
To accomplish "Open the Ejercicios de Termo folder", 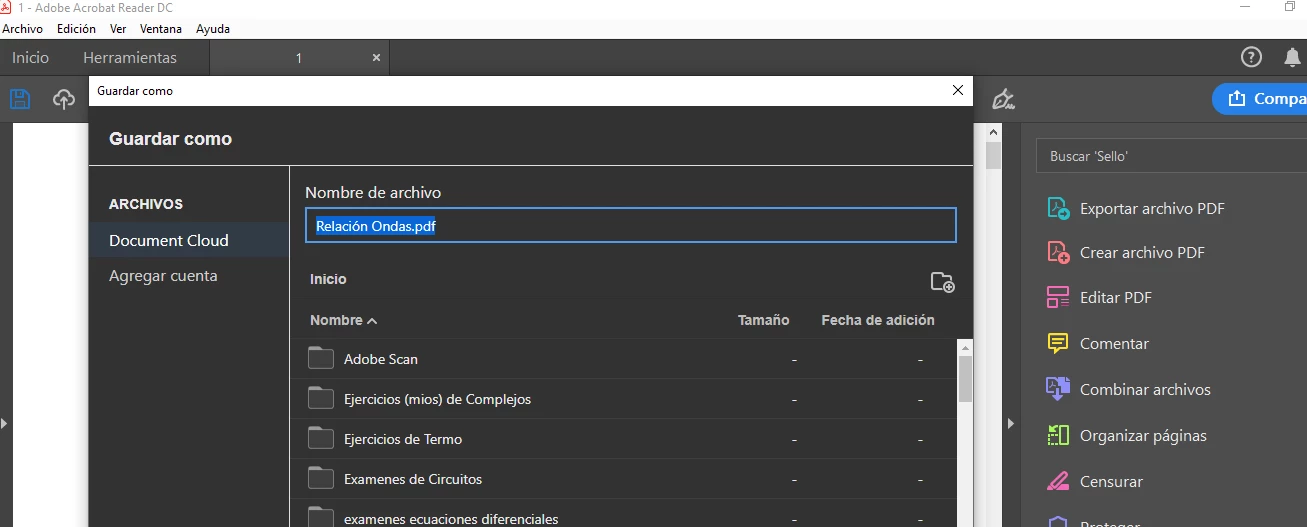I will click(623, 439).
